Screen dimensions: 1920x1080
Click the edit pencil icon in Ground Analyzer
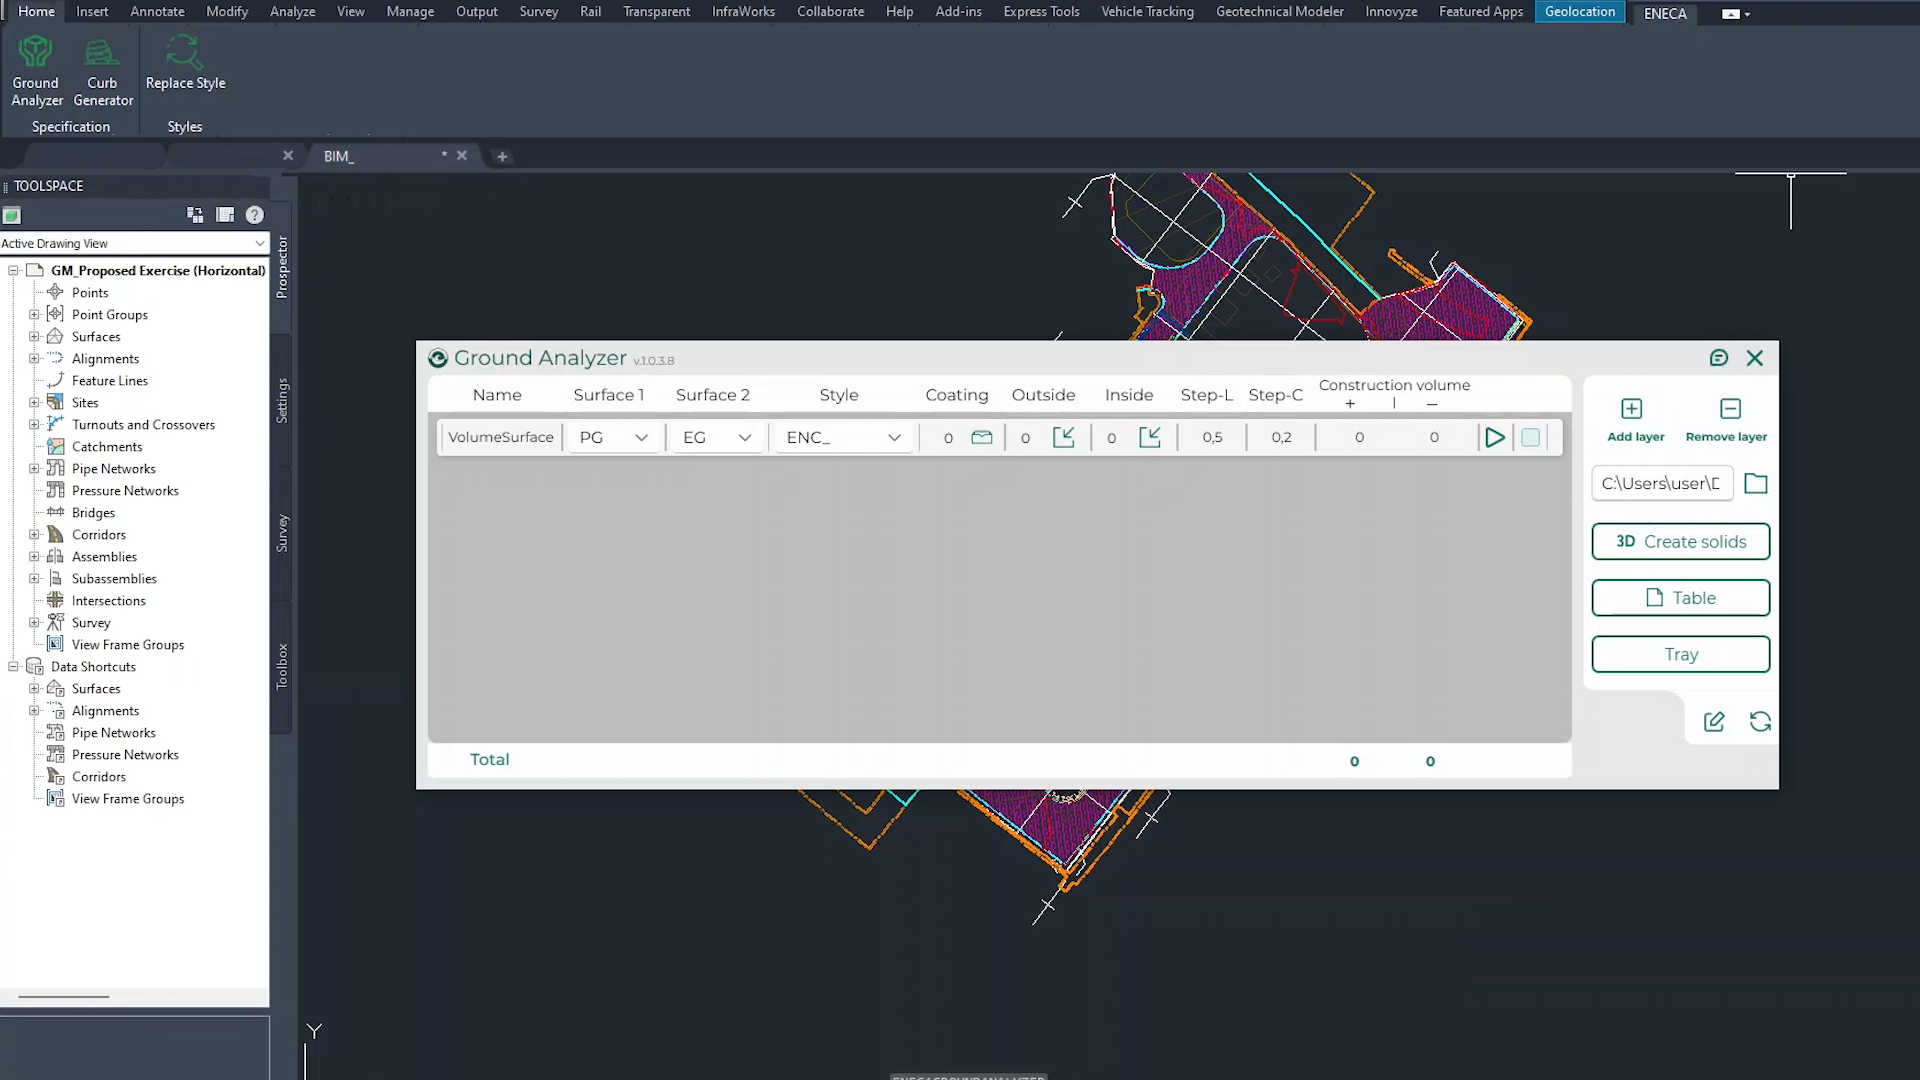(x=1714, y=721)
